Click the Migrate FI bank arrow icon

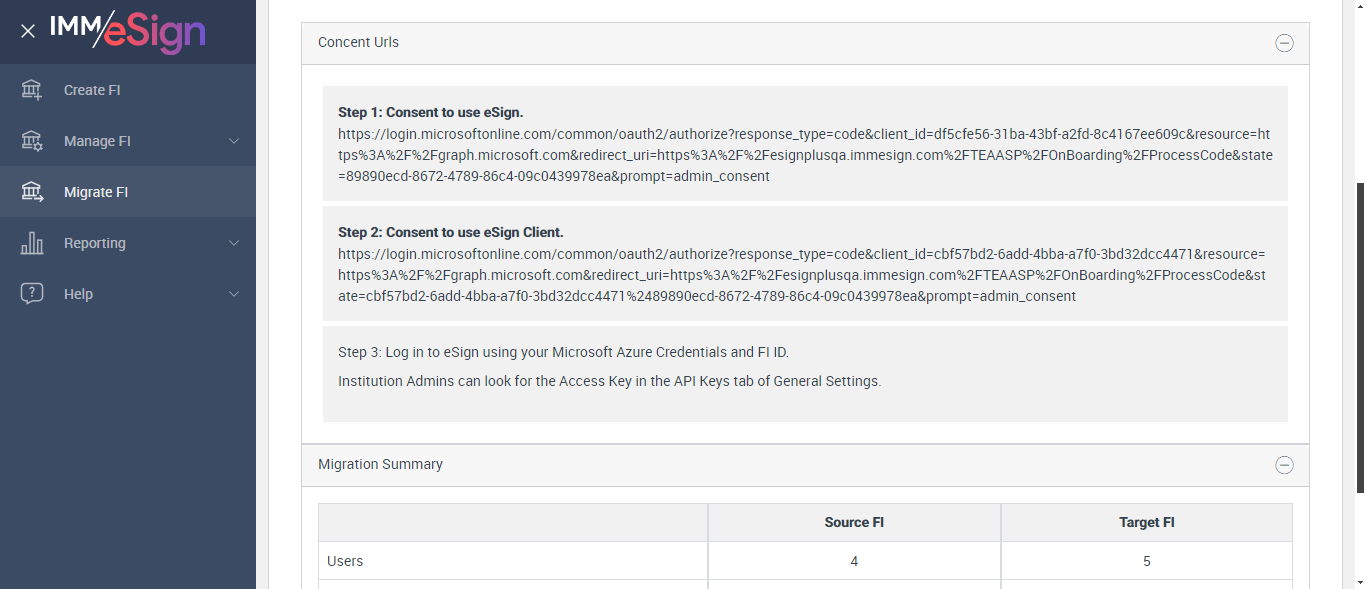pos(32,192)
